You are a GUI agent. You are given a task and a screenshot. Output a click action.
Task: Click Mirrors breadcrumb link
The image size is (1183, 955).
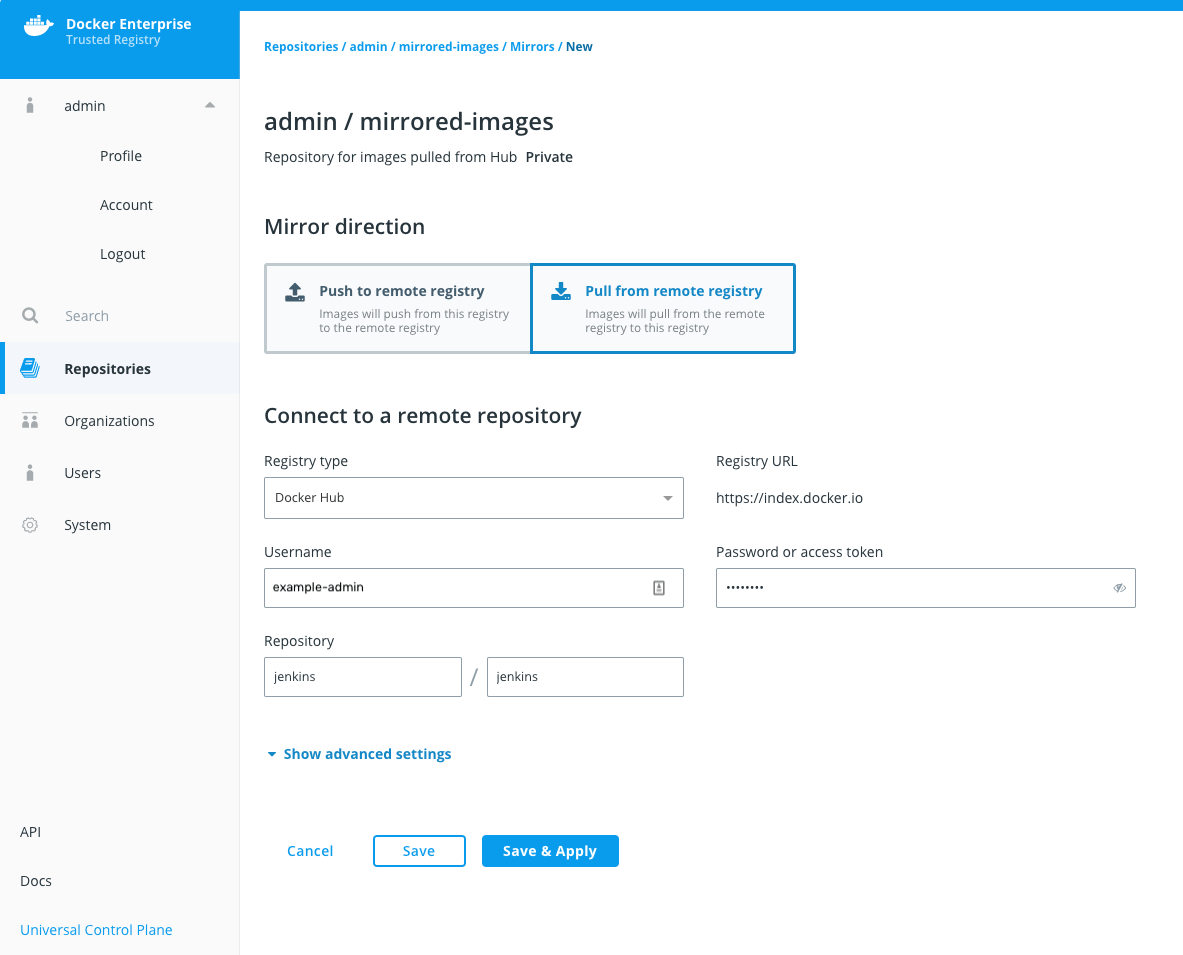[x=532, y=47]
